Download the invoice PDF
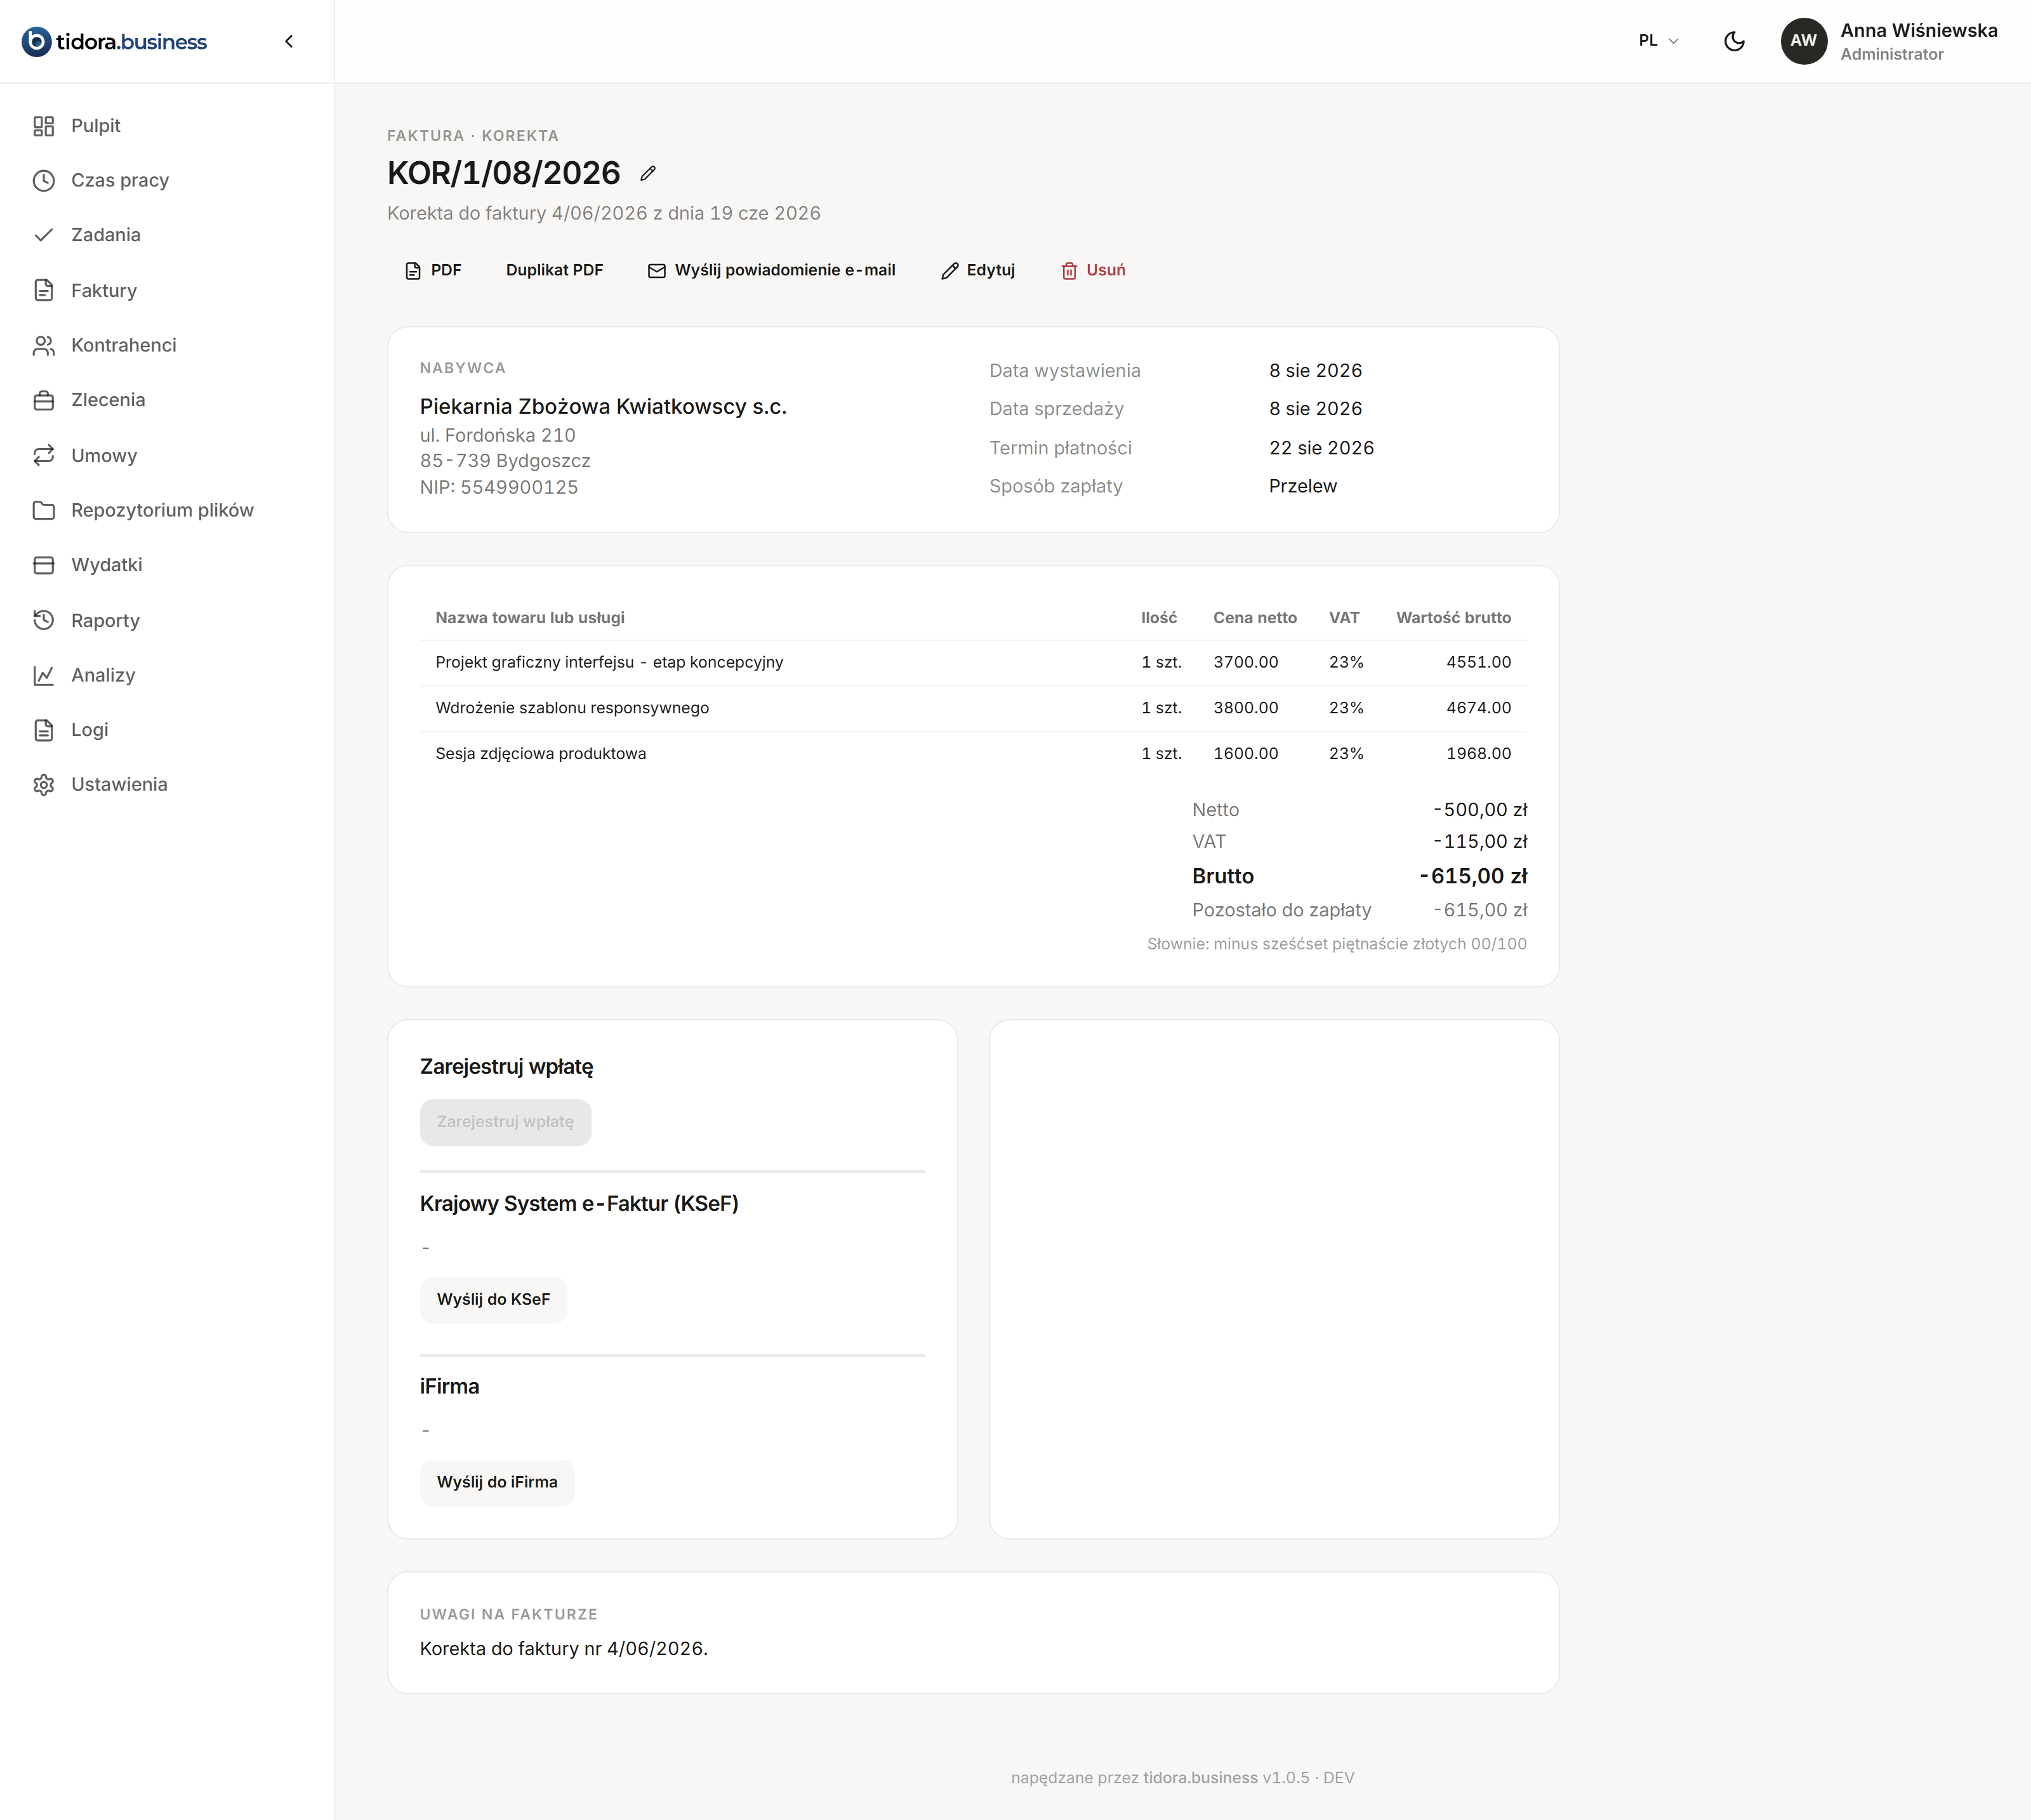Screen dimensions: 2031x1820 pos(433,270)
